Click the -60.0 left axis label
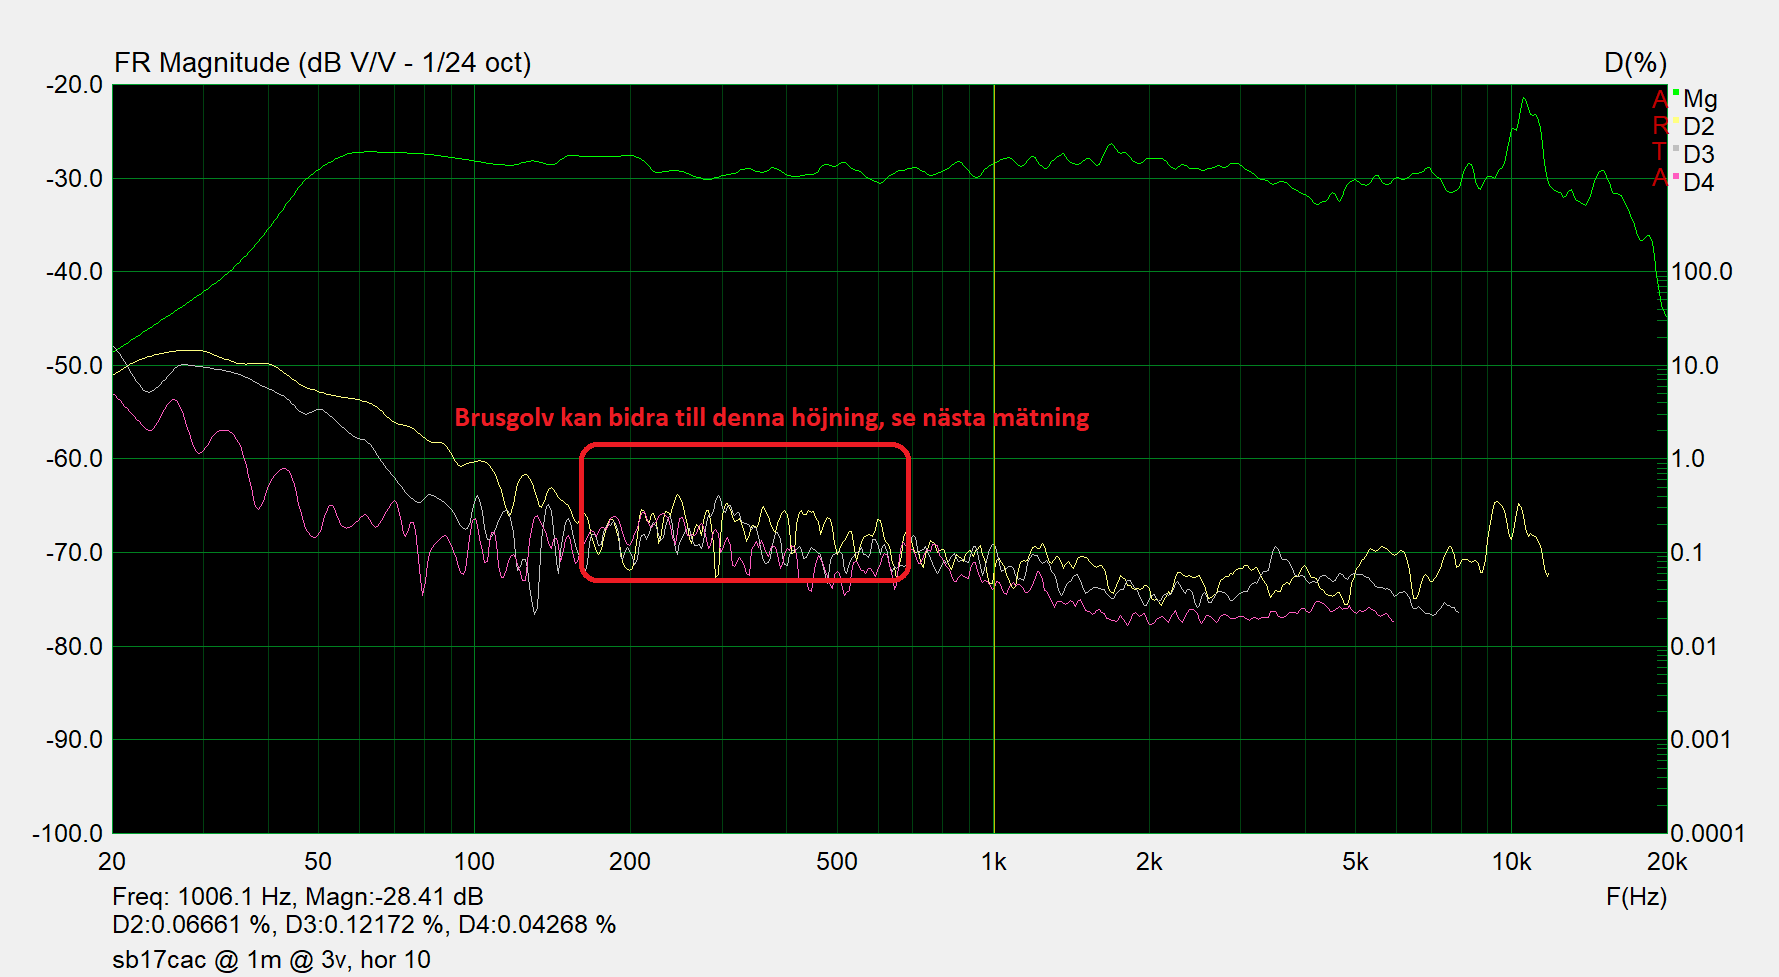The image size is (1779, 977). 75,459
